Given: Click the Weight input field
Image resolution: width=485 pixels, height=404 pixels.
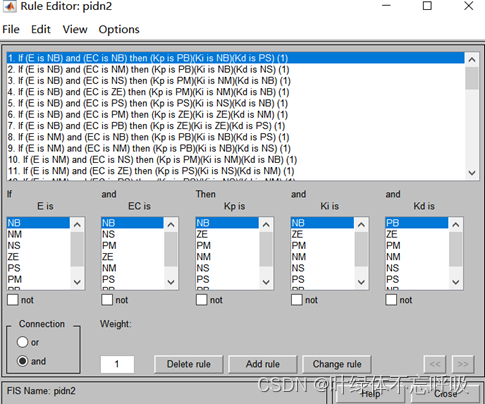Looking at the screenshot, I should click(x=117, y=364).
